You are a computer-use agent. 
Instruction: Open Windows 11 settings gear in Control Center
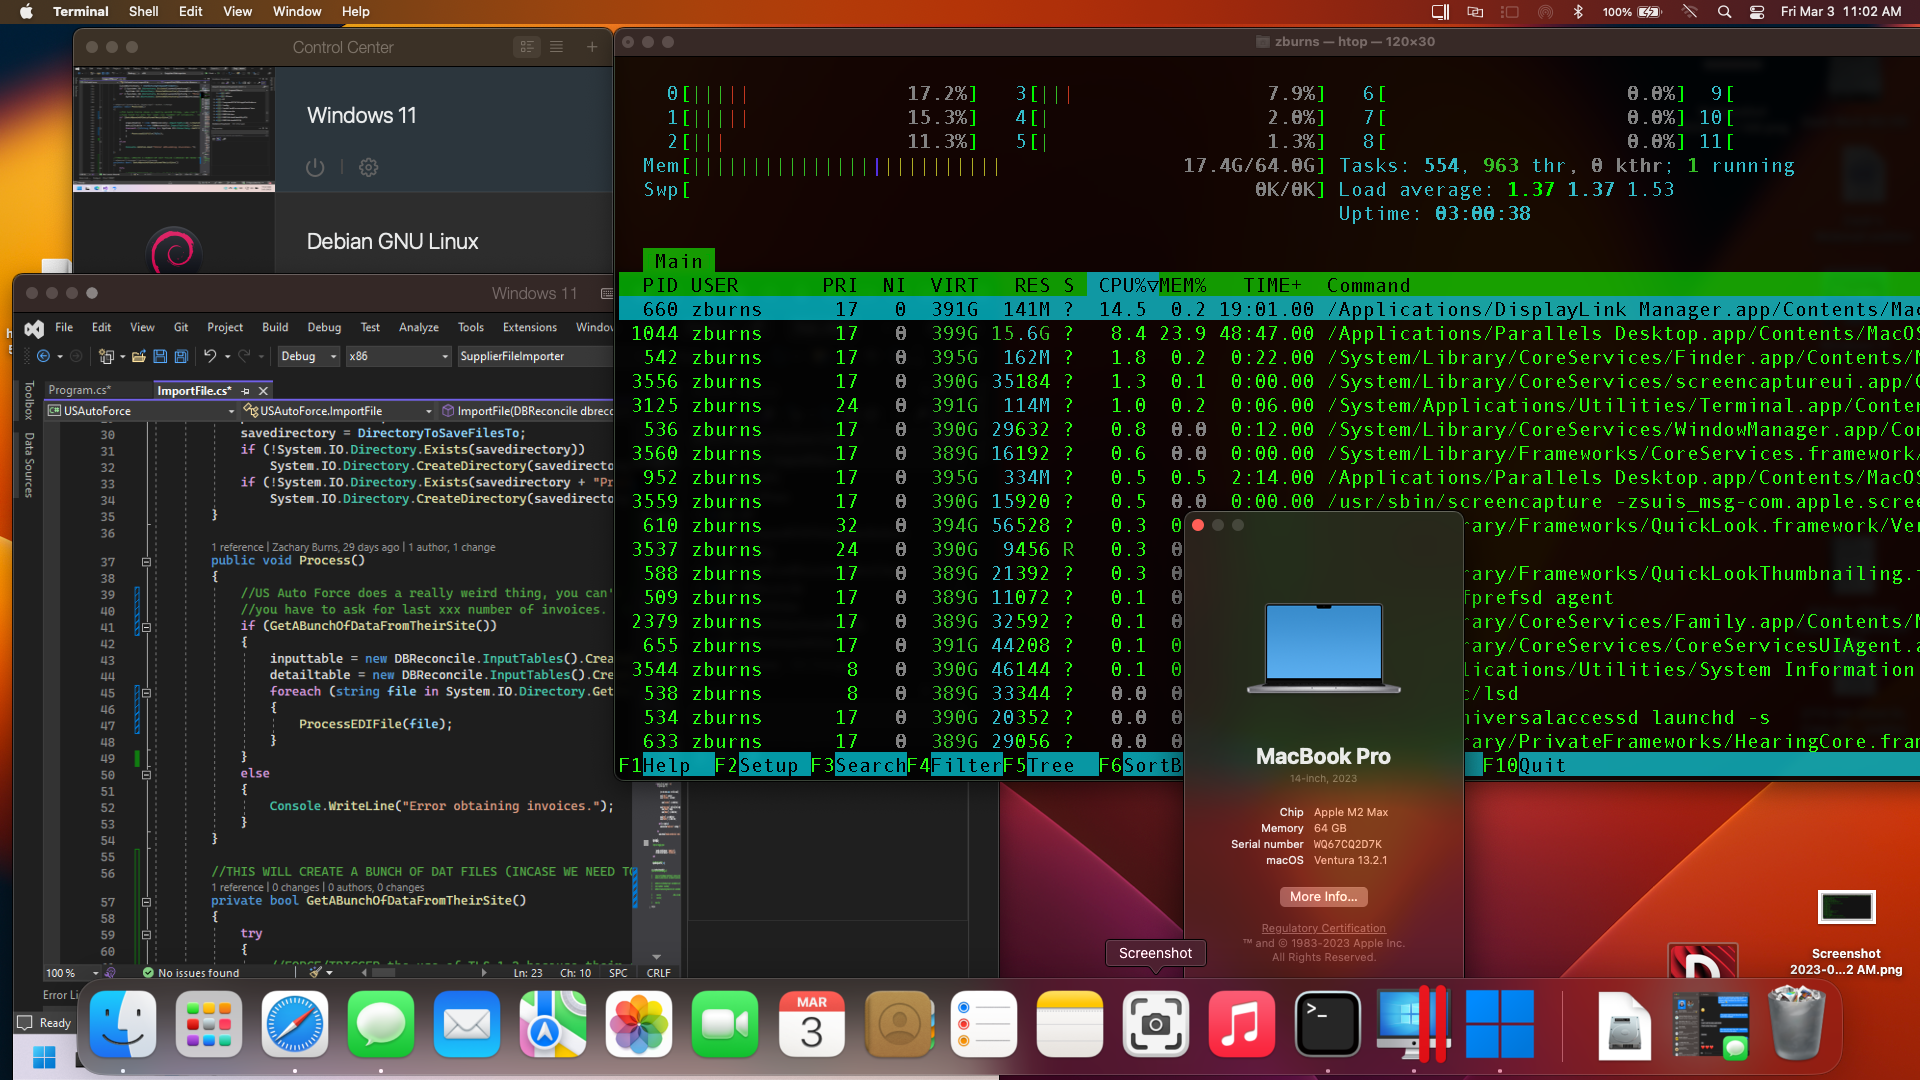coord(368,167)
